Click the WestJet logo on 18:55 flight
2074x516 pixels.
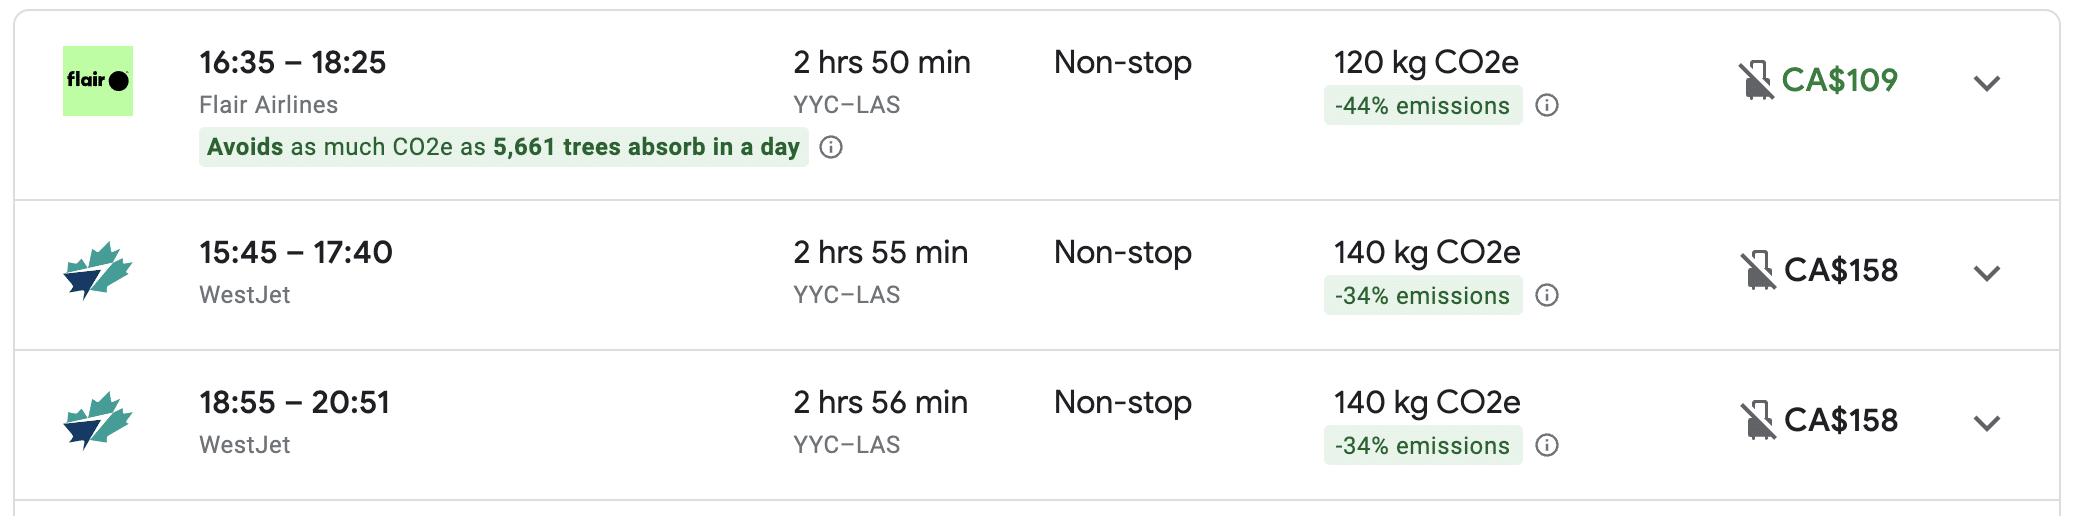click(x=98, y=421)
